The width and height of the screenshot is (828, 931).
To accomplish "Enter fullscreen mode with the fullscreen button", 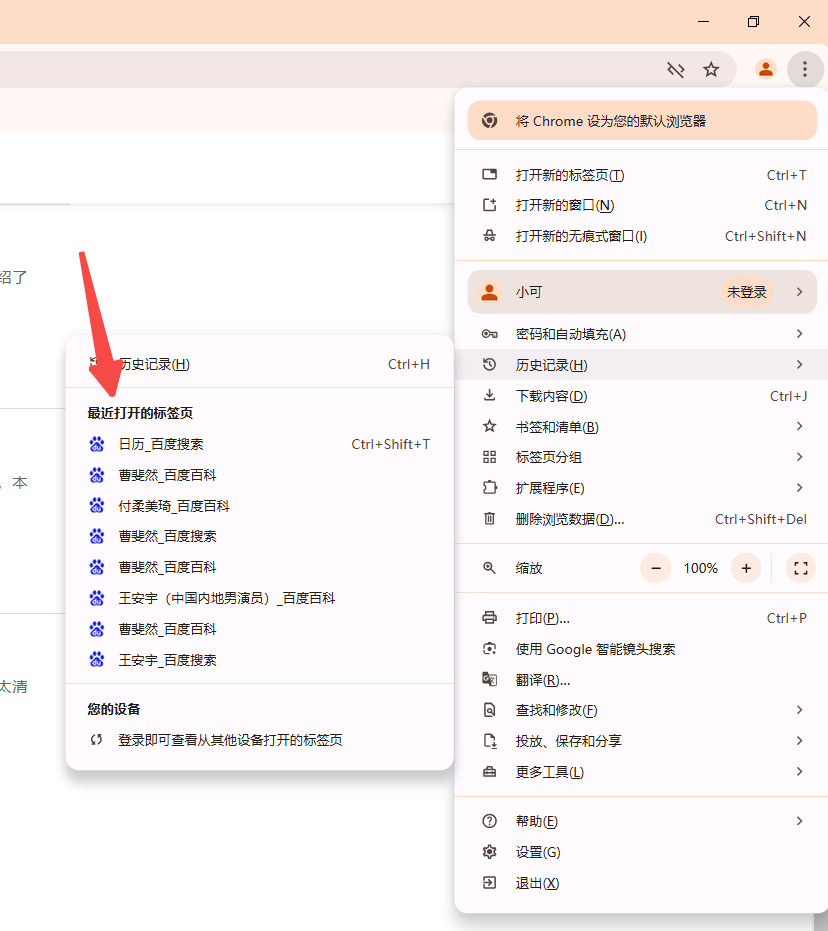I will click(800, 568).
